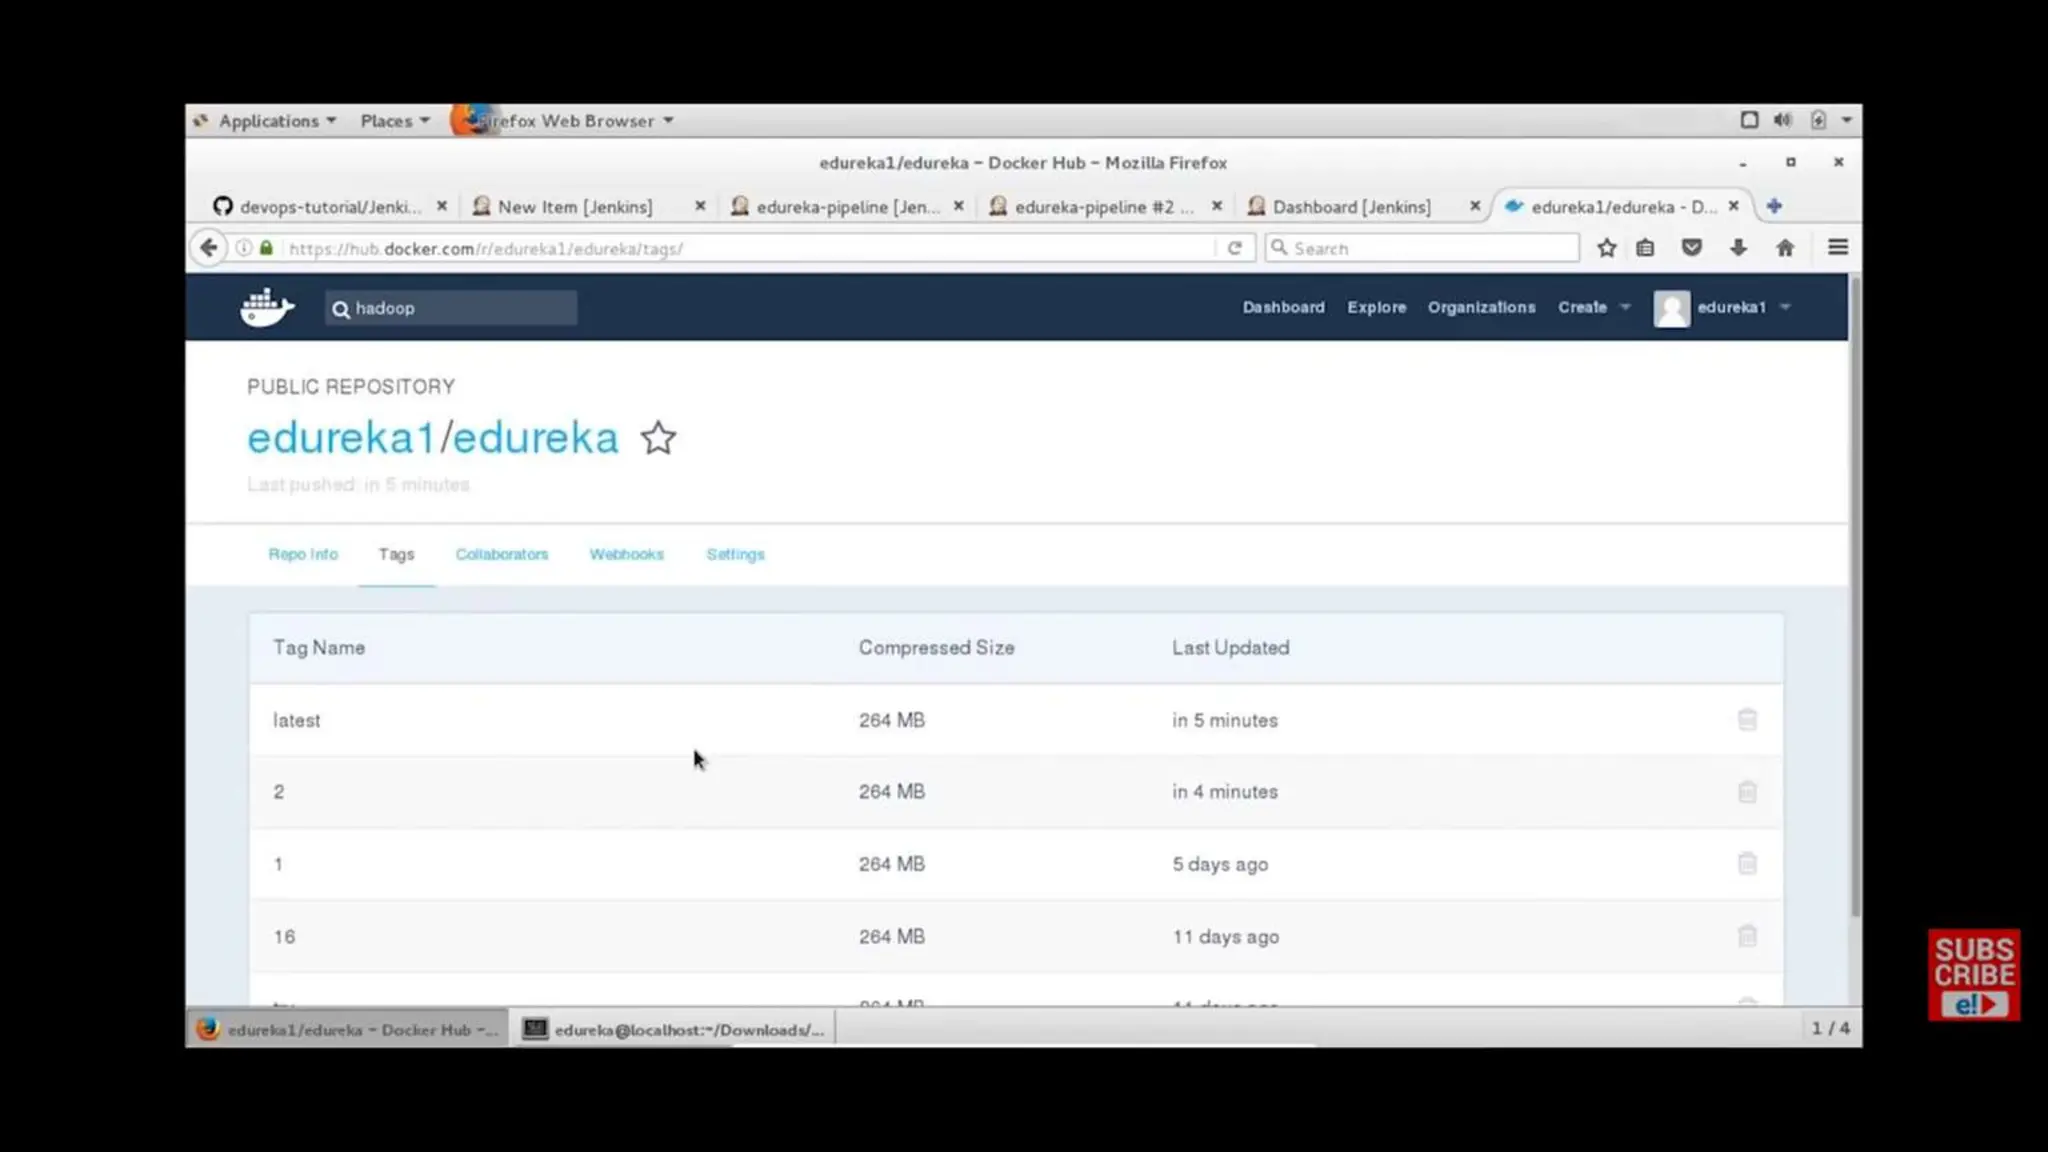The image size is (2048, 1152).
Task: Open the volume control in system tray
Action: click(1783, 120)
